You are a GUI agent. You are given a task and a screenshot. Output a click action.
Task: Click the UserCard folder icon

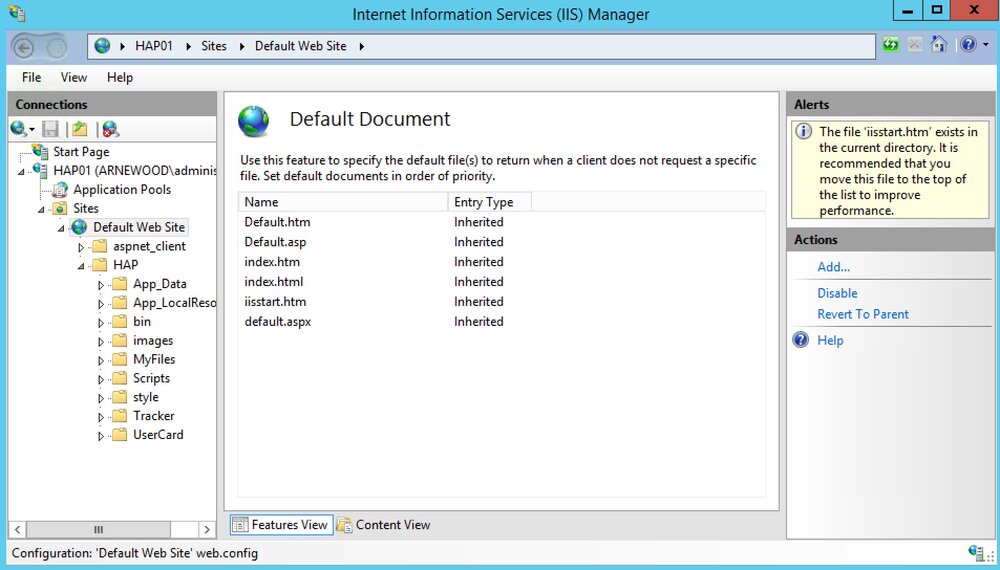(x=120, y=434)
